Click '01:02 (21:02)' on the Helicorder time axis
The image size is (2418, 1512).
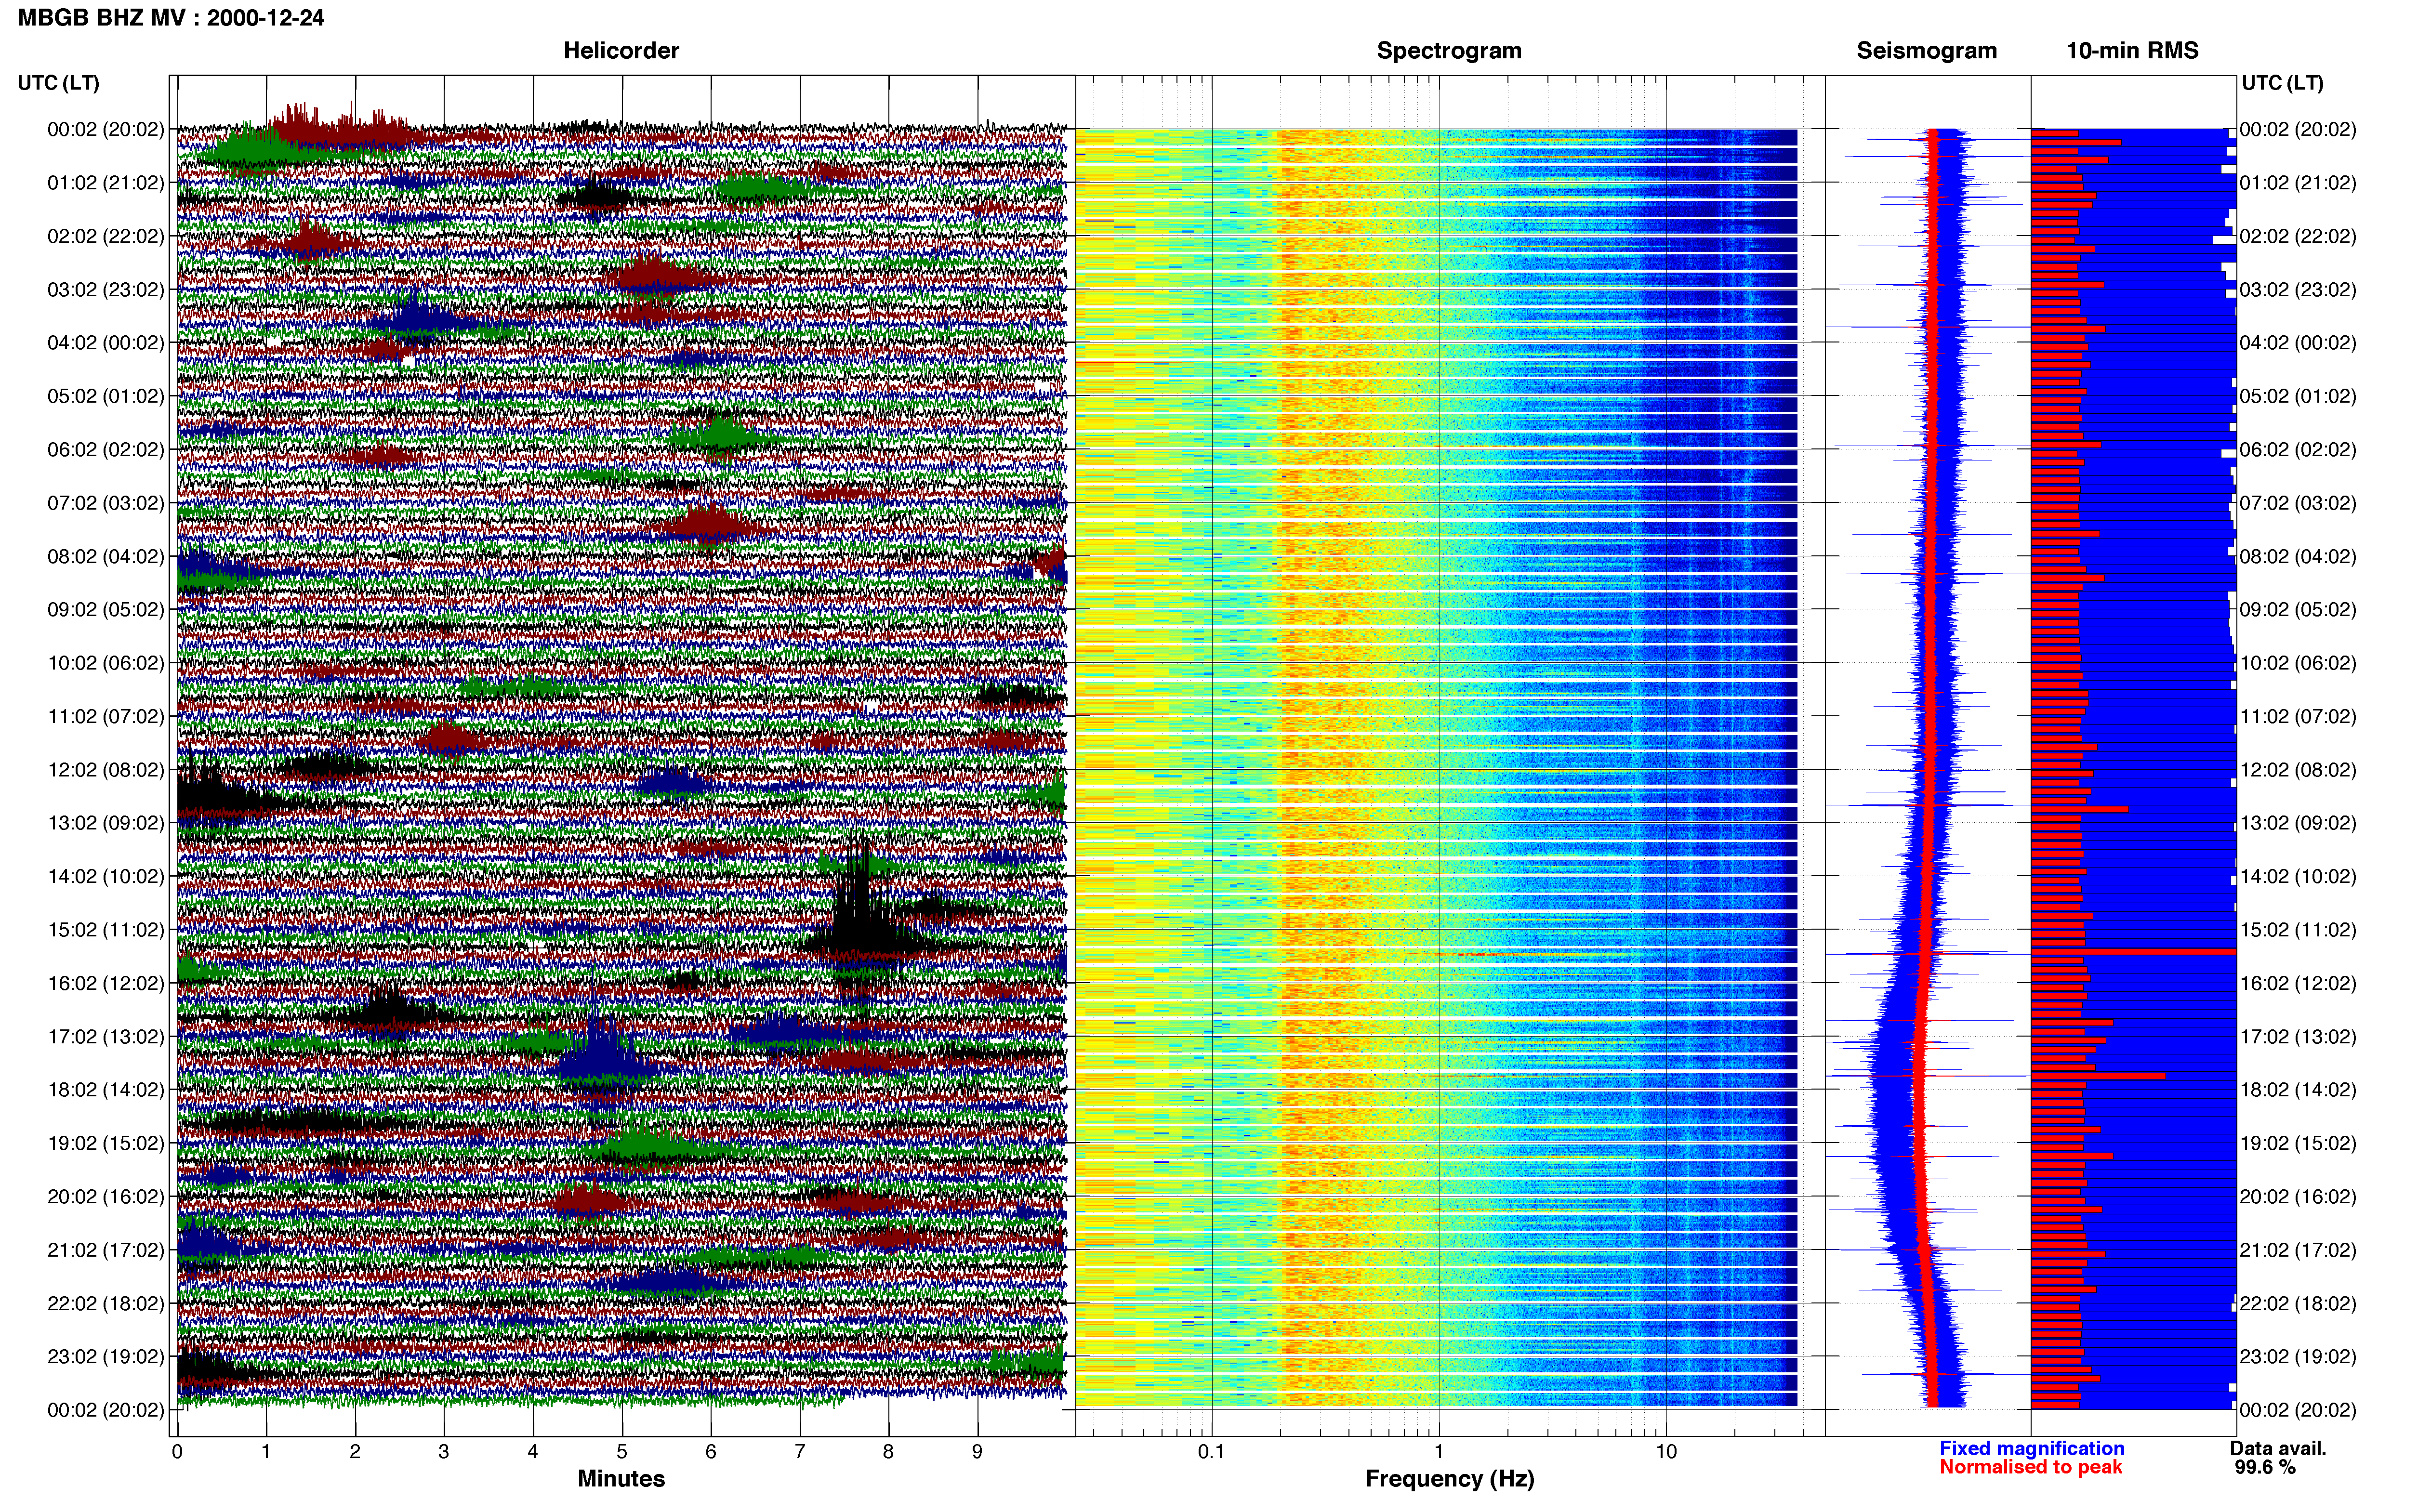[x=105, y=182]
